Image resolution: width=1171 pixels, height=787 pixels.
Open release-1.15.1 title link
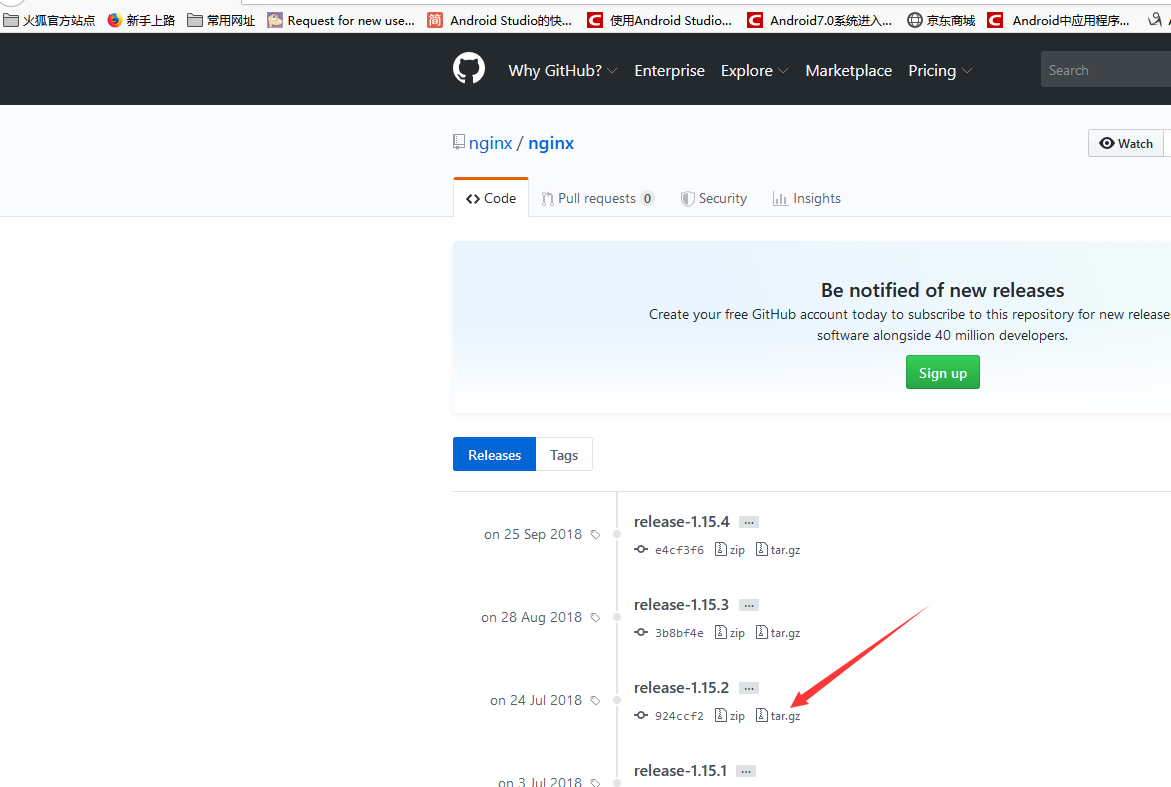pos(680,770)
